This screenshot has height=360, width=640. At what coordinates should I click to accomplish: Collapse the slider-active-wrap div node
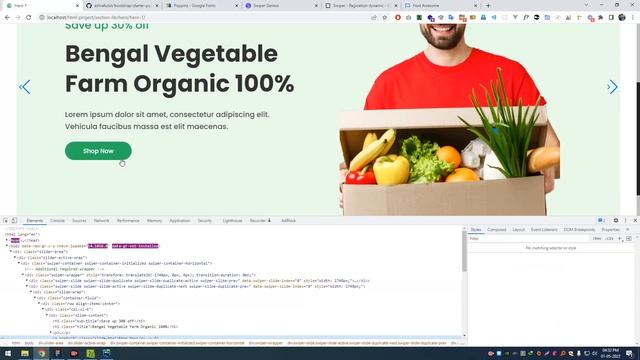click(15, 258)
